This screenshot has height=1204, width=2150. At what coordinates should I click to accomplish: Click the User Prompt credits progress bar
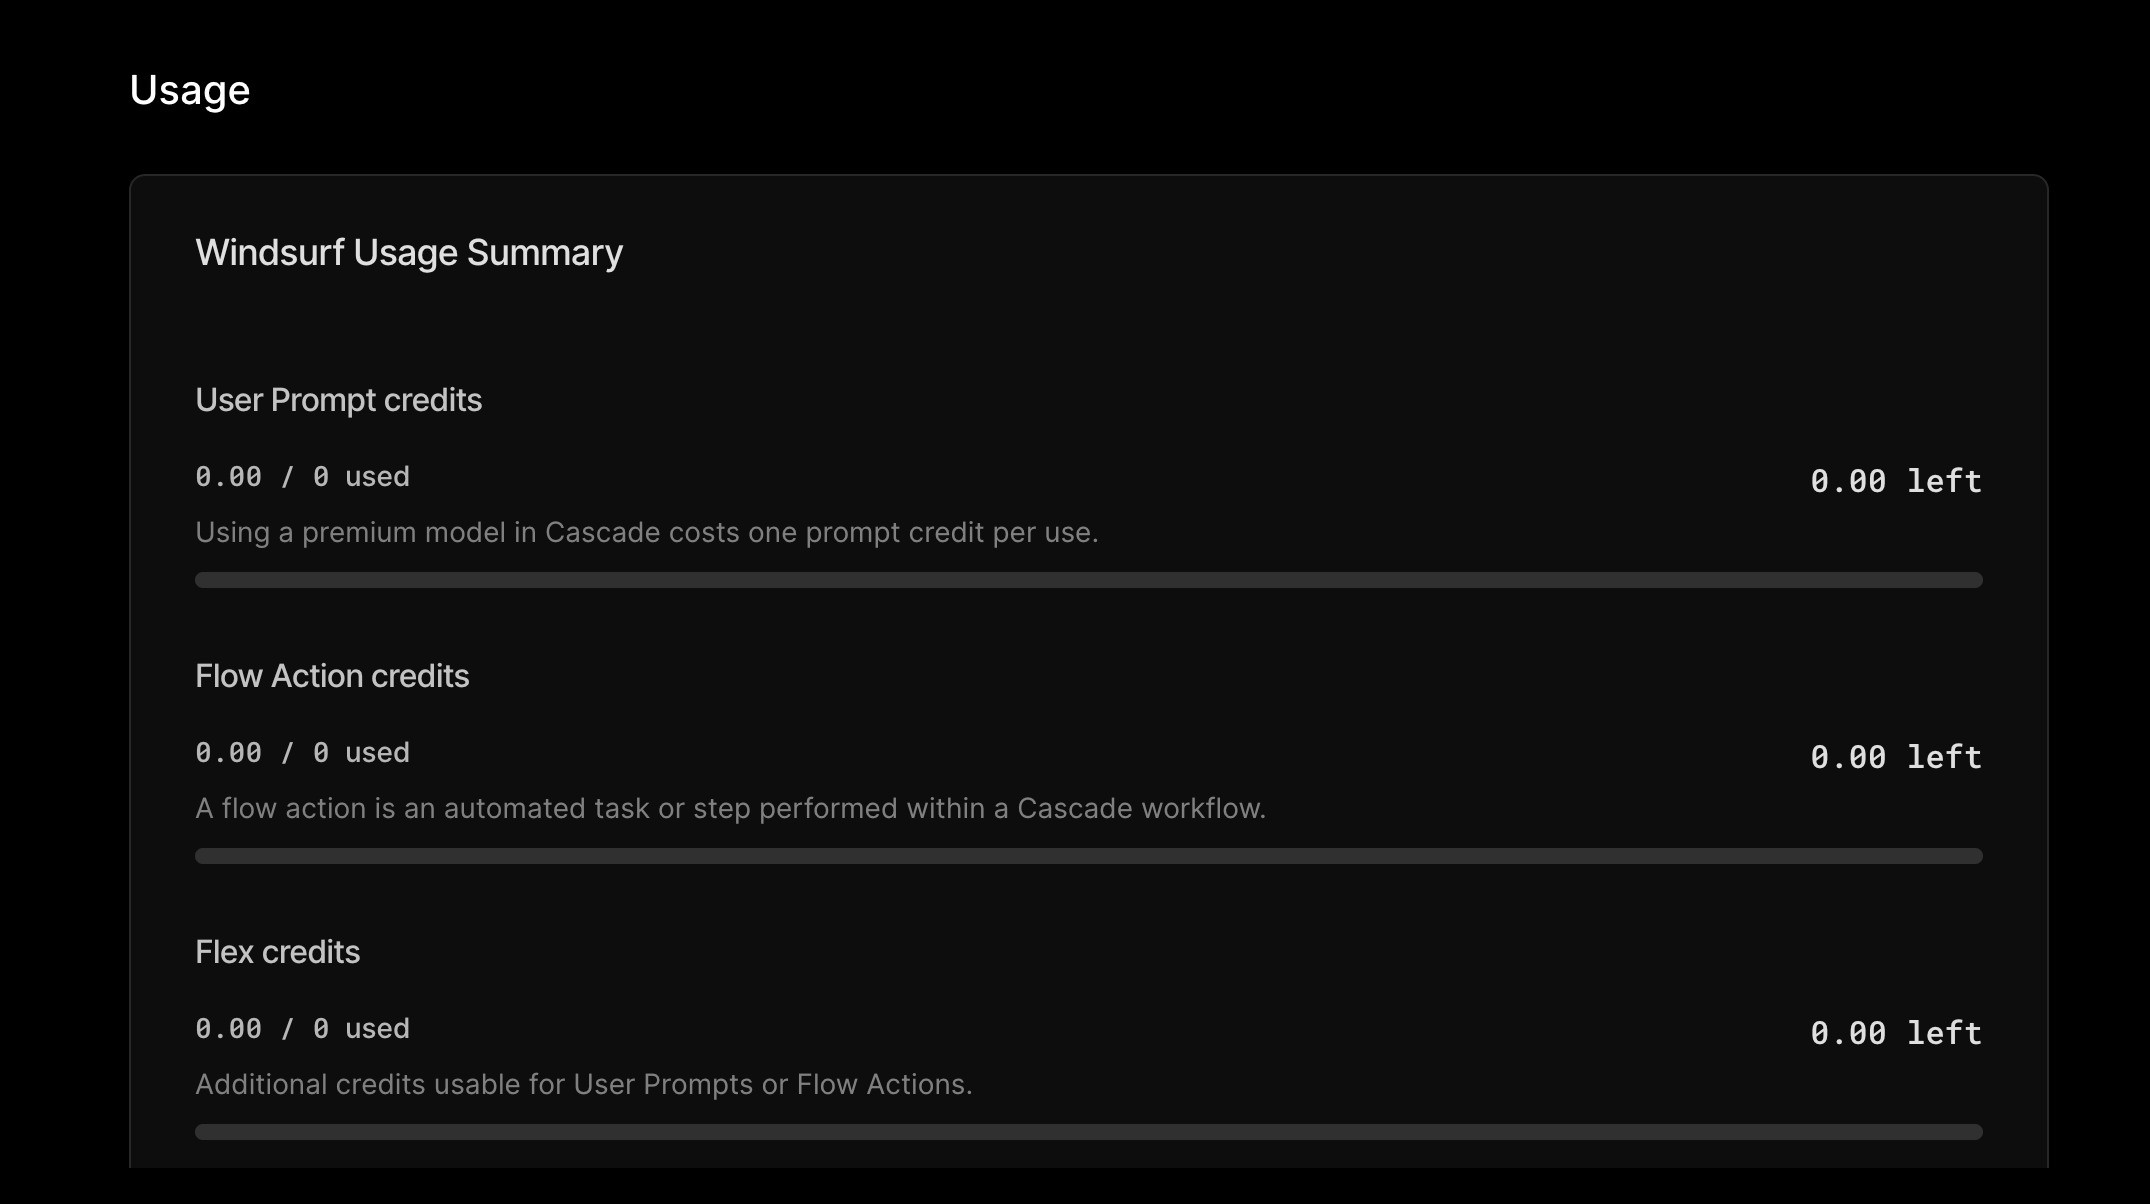pos(1088,580)
